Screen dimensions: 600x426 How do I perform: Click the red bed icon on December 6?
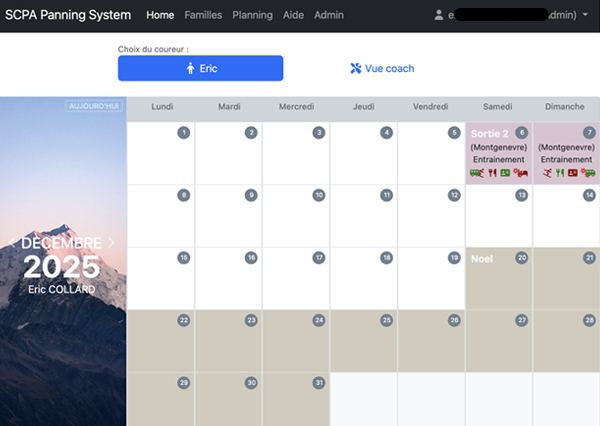520,173
